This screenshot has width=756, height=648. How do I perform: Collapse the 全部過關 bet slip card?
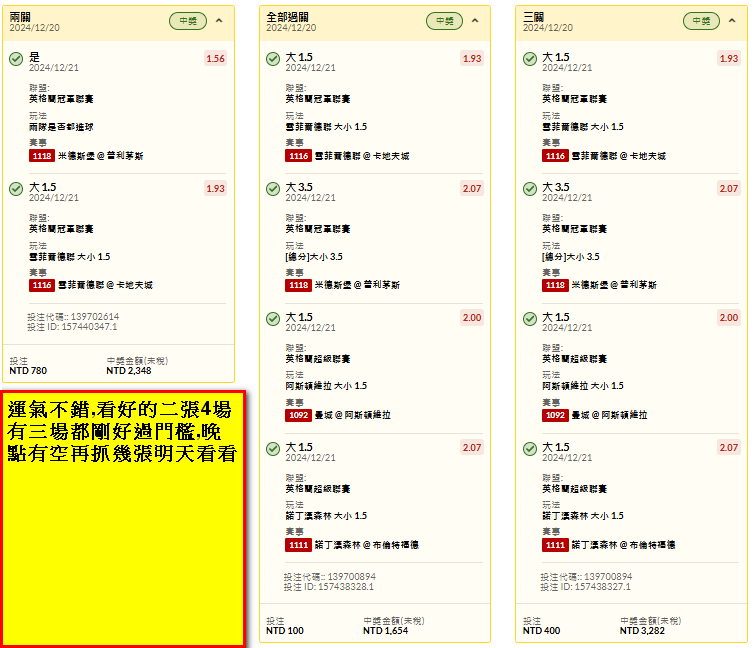click(475, 21)
